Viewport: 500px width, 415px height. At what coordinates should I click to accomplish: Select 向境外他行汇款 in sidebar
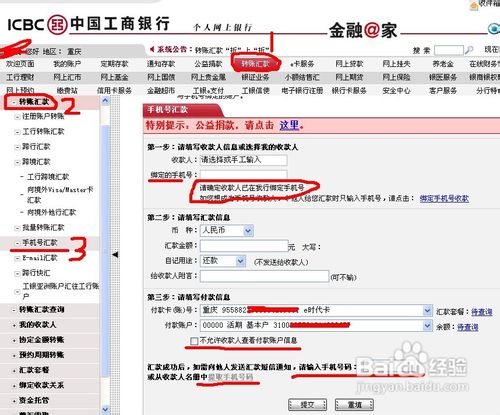click(x=51, y=212)
